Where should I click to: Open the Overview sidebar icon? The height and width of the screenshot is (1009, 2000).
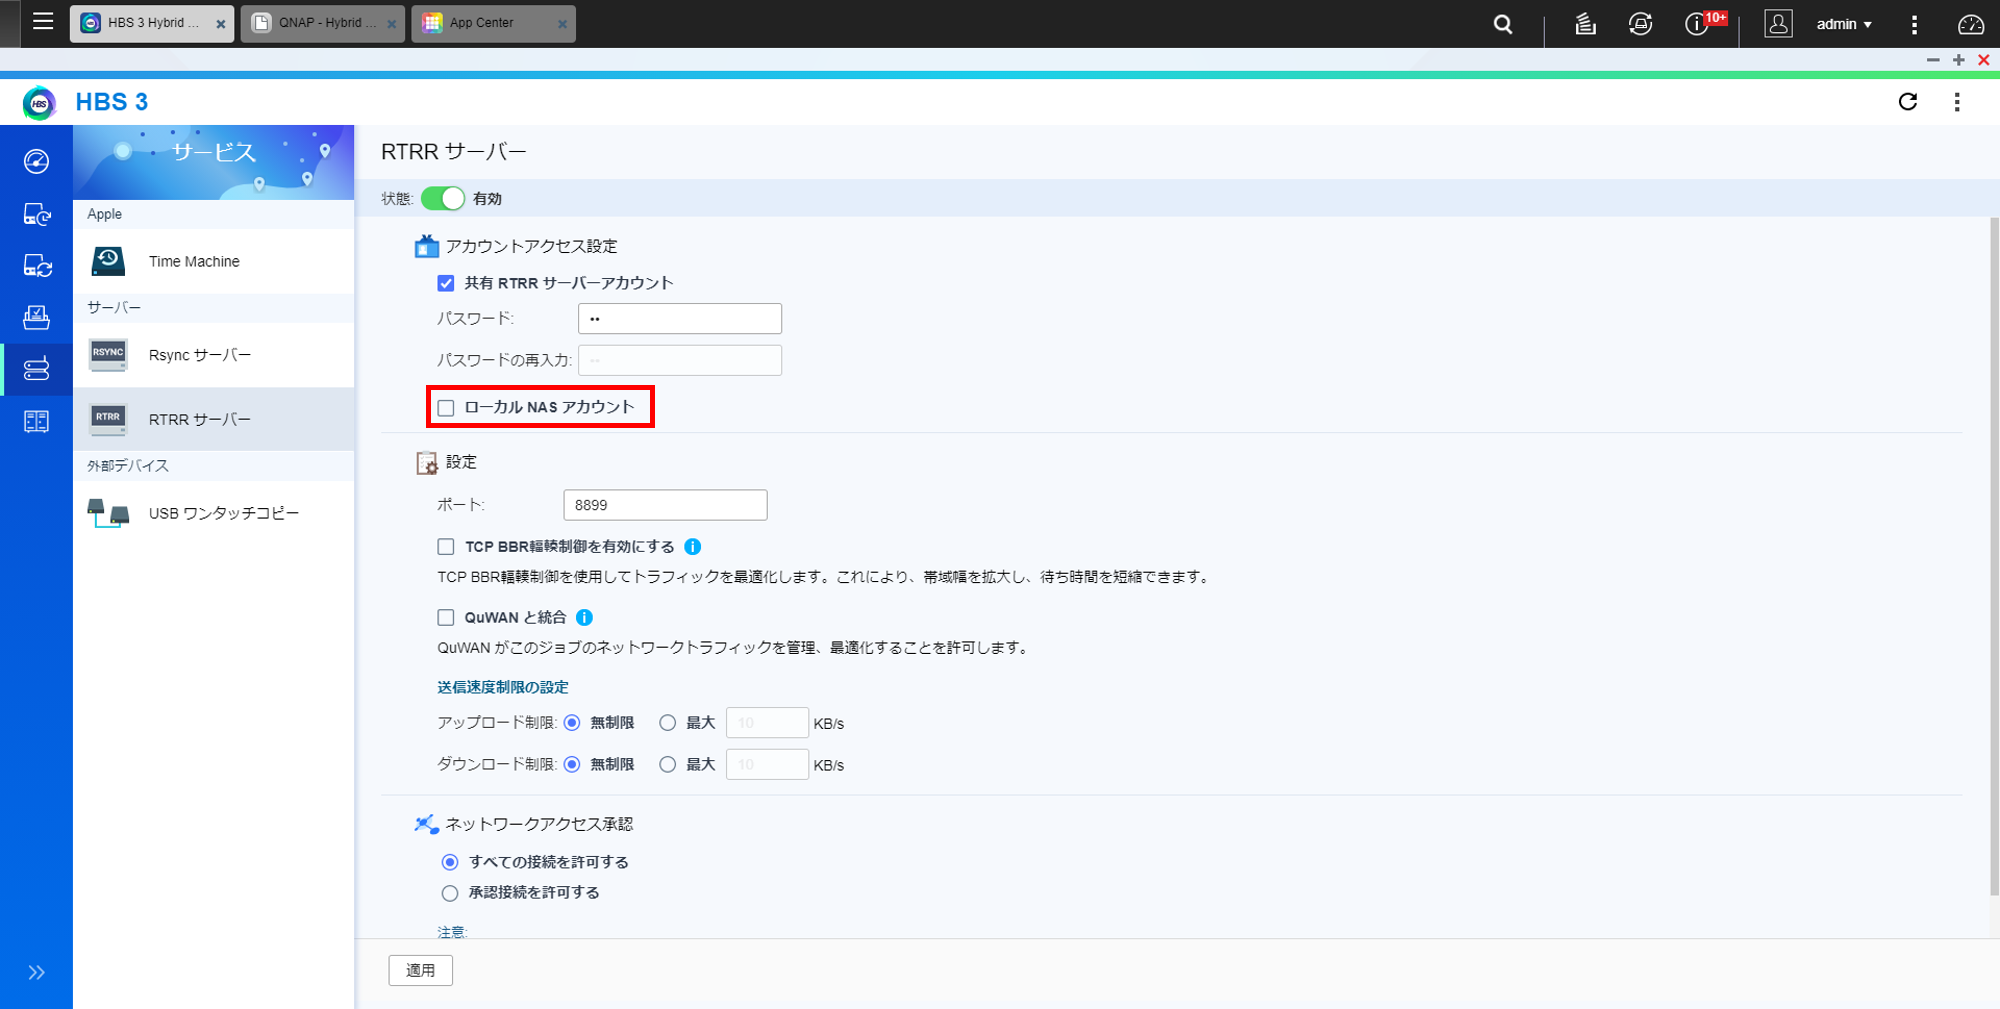pyautogui.click(x=36, y=161)
